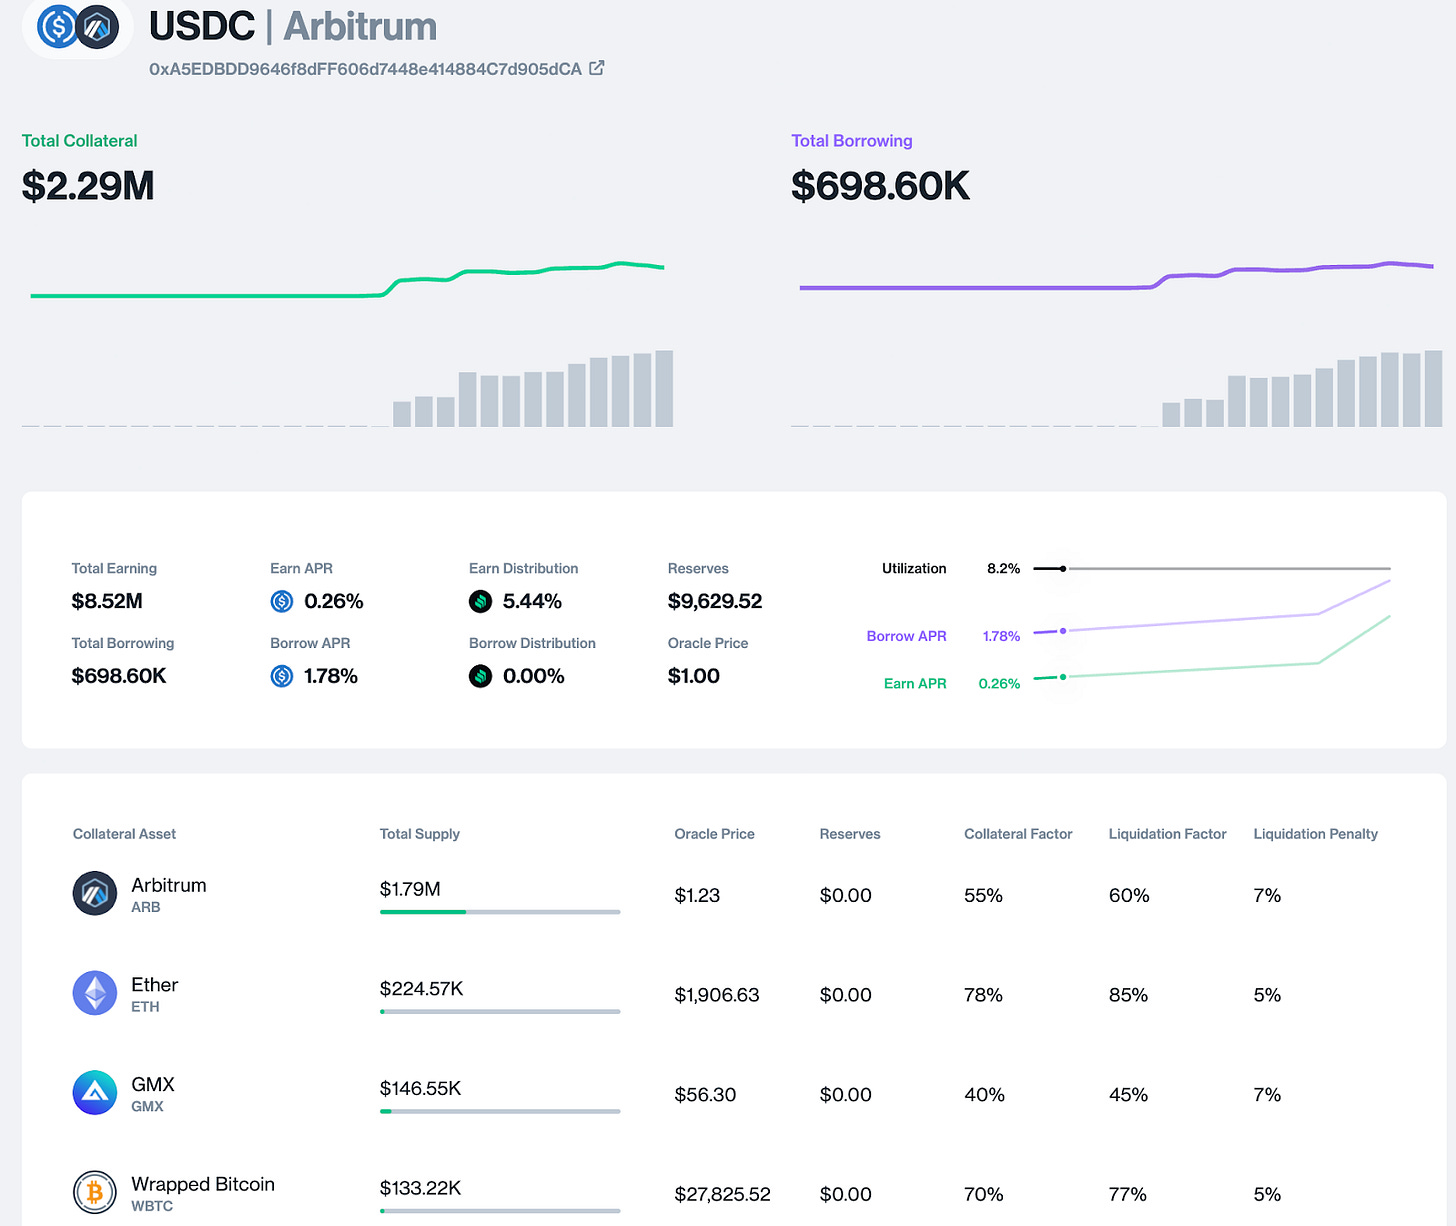The width and height of the screenshot is (1456, 1226).
Task: Click the Reserves $9,629.52 value
Action: (x=715, y=601)
